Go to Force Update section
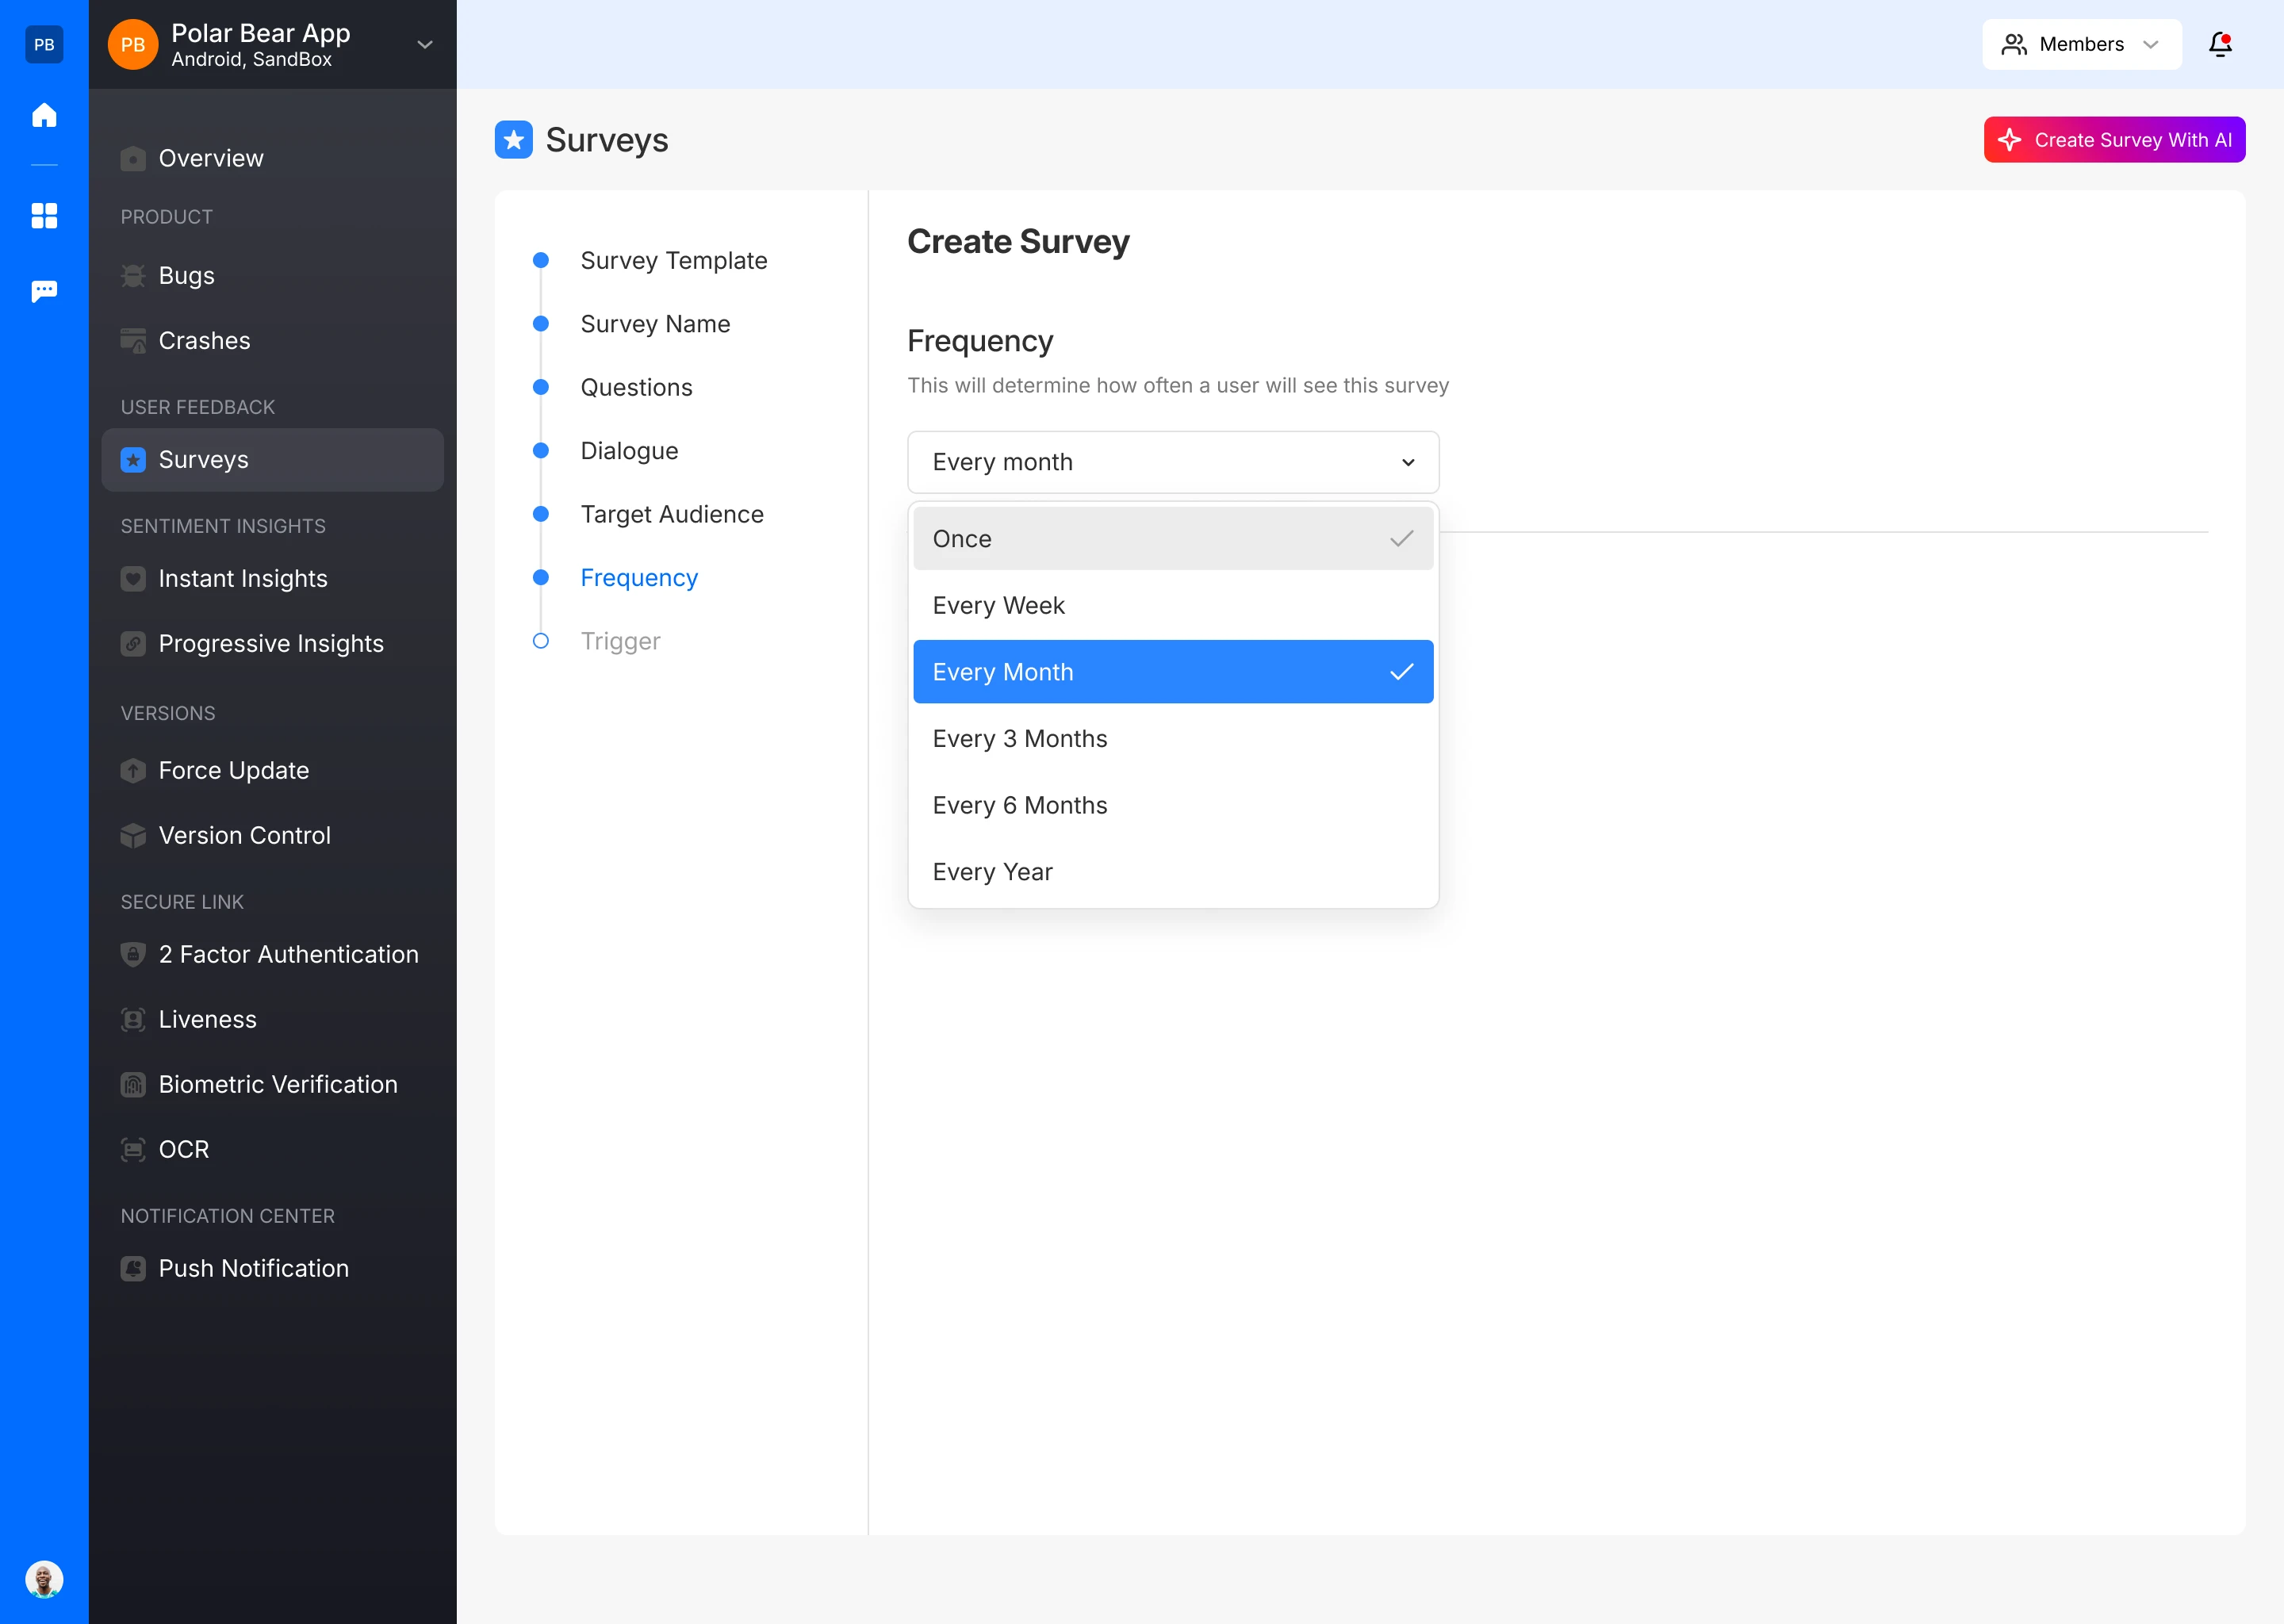The width and height of the screenshot is (2284, 1624). (x=233, y=770)
